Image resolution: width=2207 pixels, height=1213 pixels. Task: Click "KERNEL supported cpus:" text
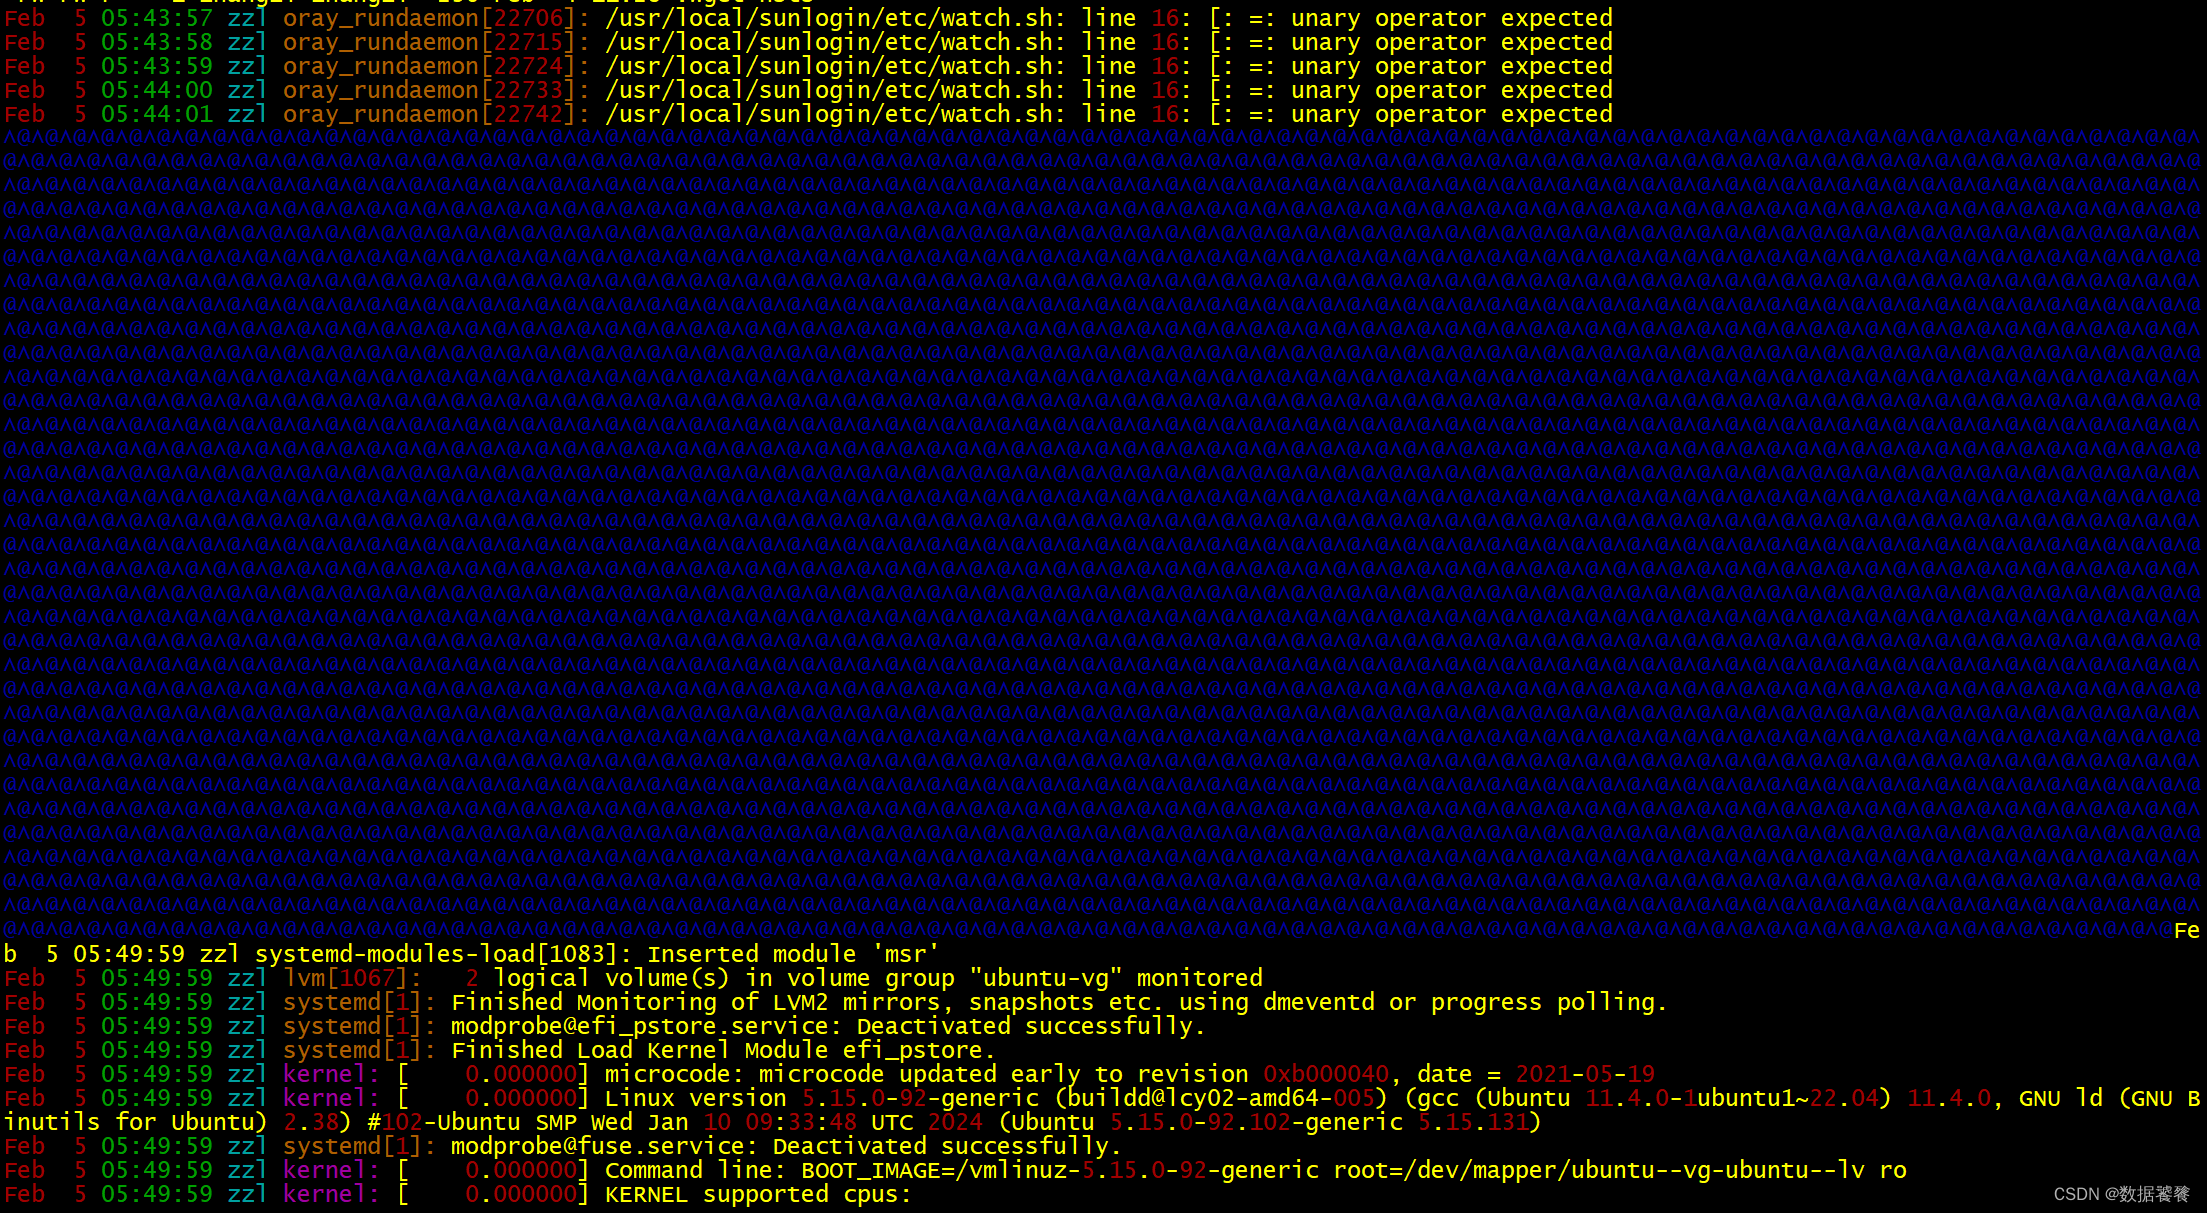tap(757, 1194)
